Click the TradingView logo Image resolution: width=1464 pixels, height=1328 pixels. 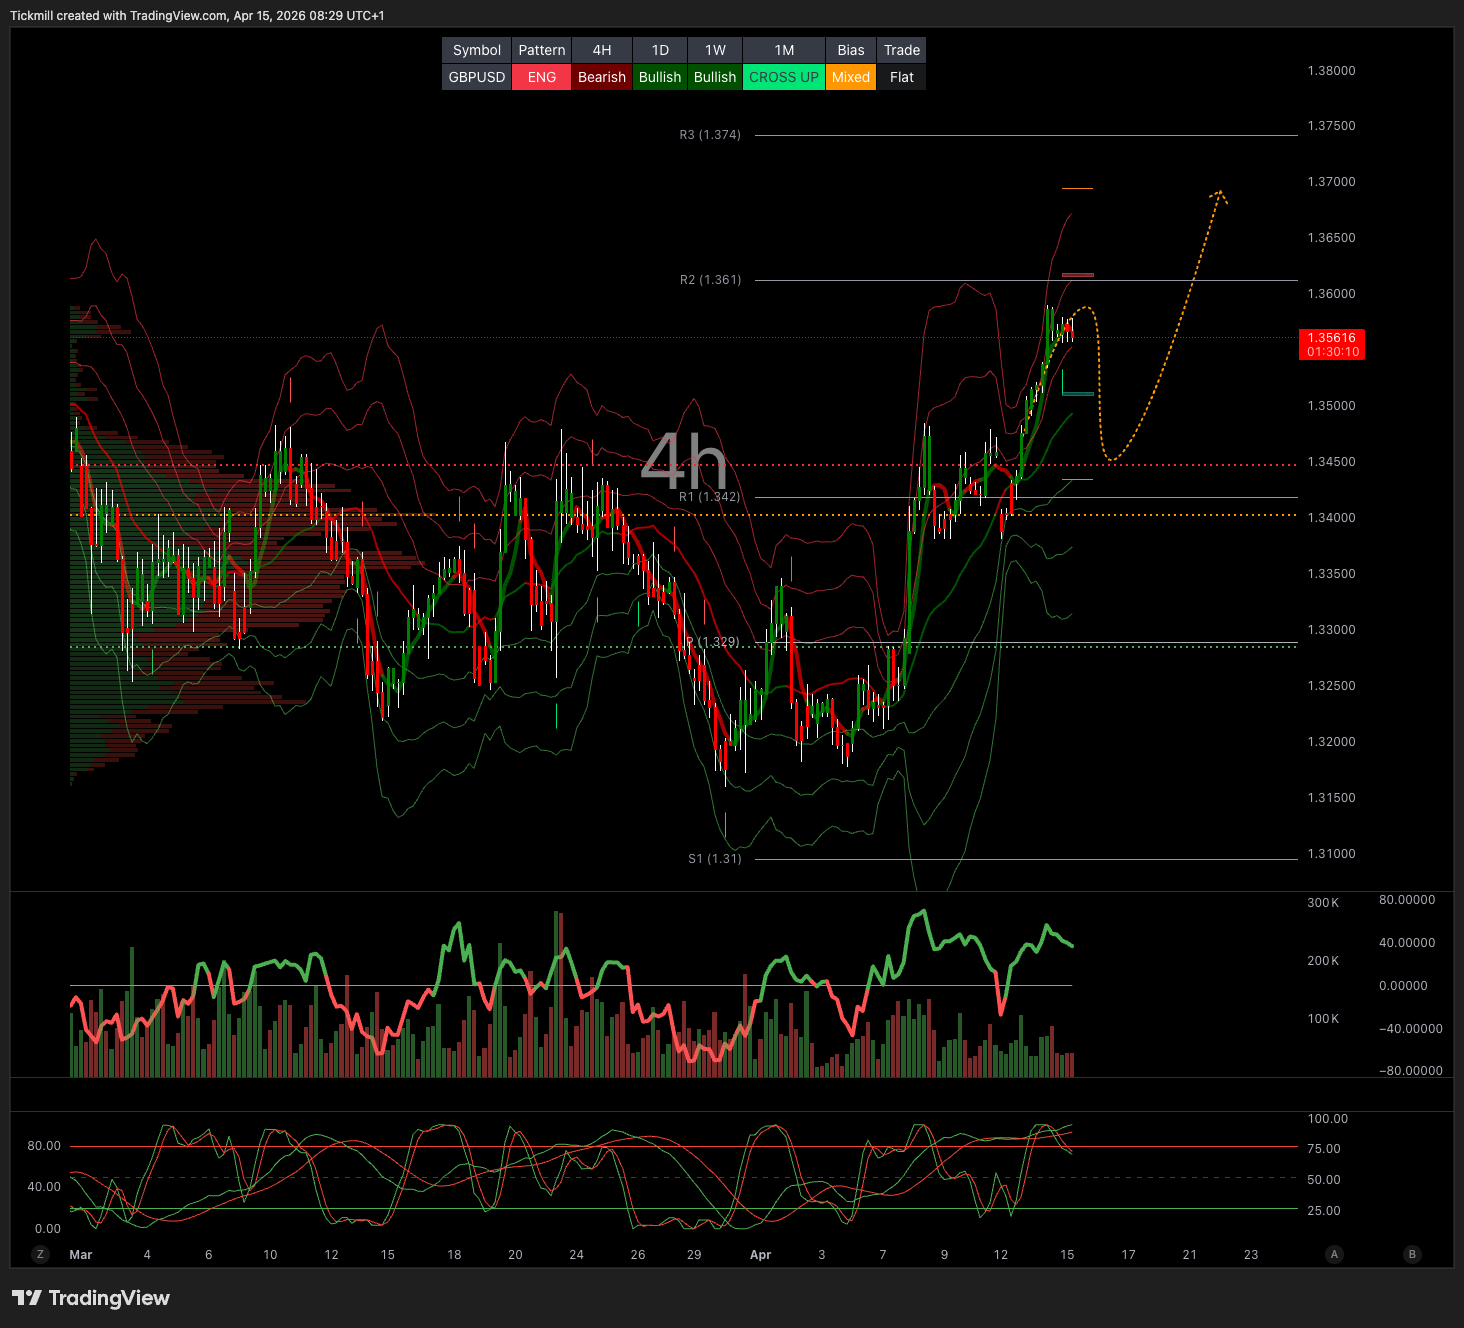[91, 1298]
